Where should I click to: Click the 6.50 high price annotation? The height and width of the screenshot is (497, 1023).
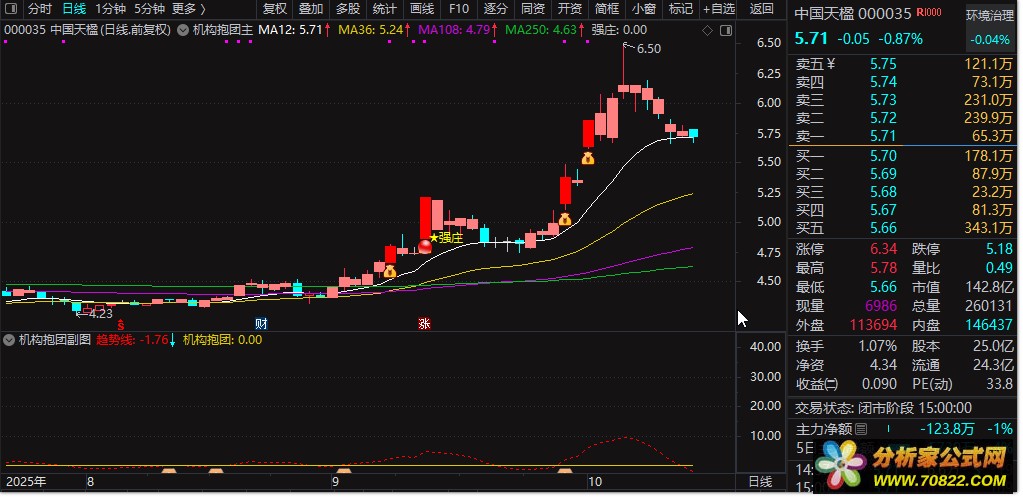click(649, 49)
